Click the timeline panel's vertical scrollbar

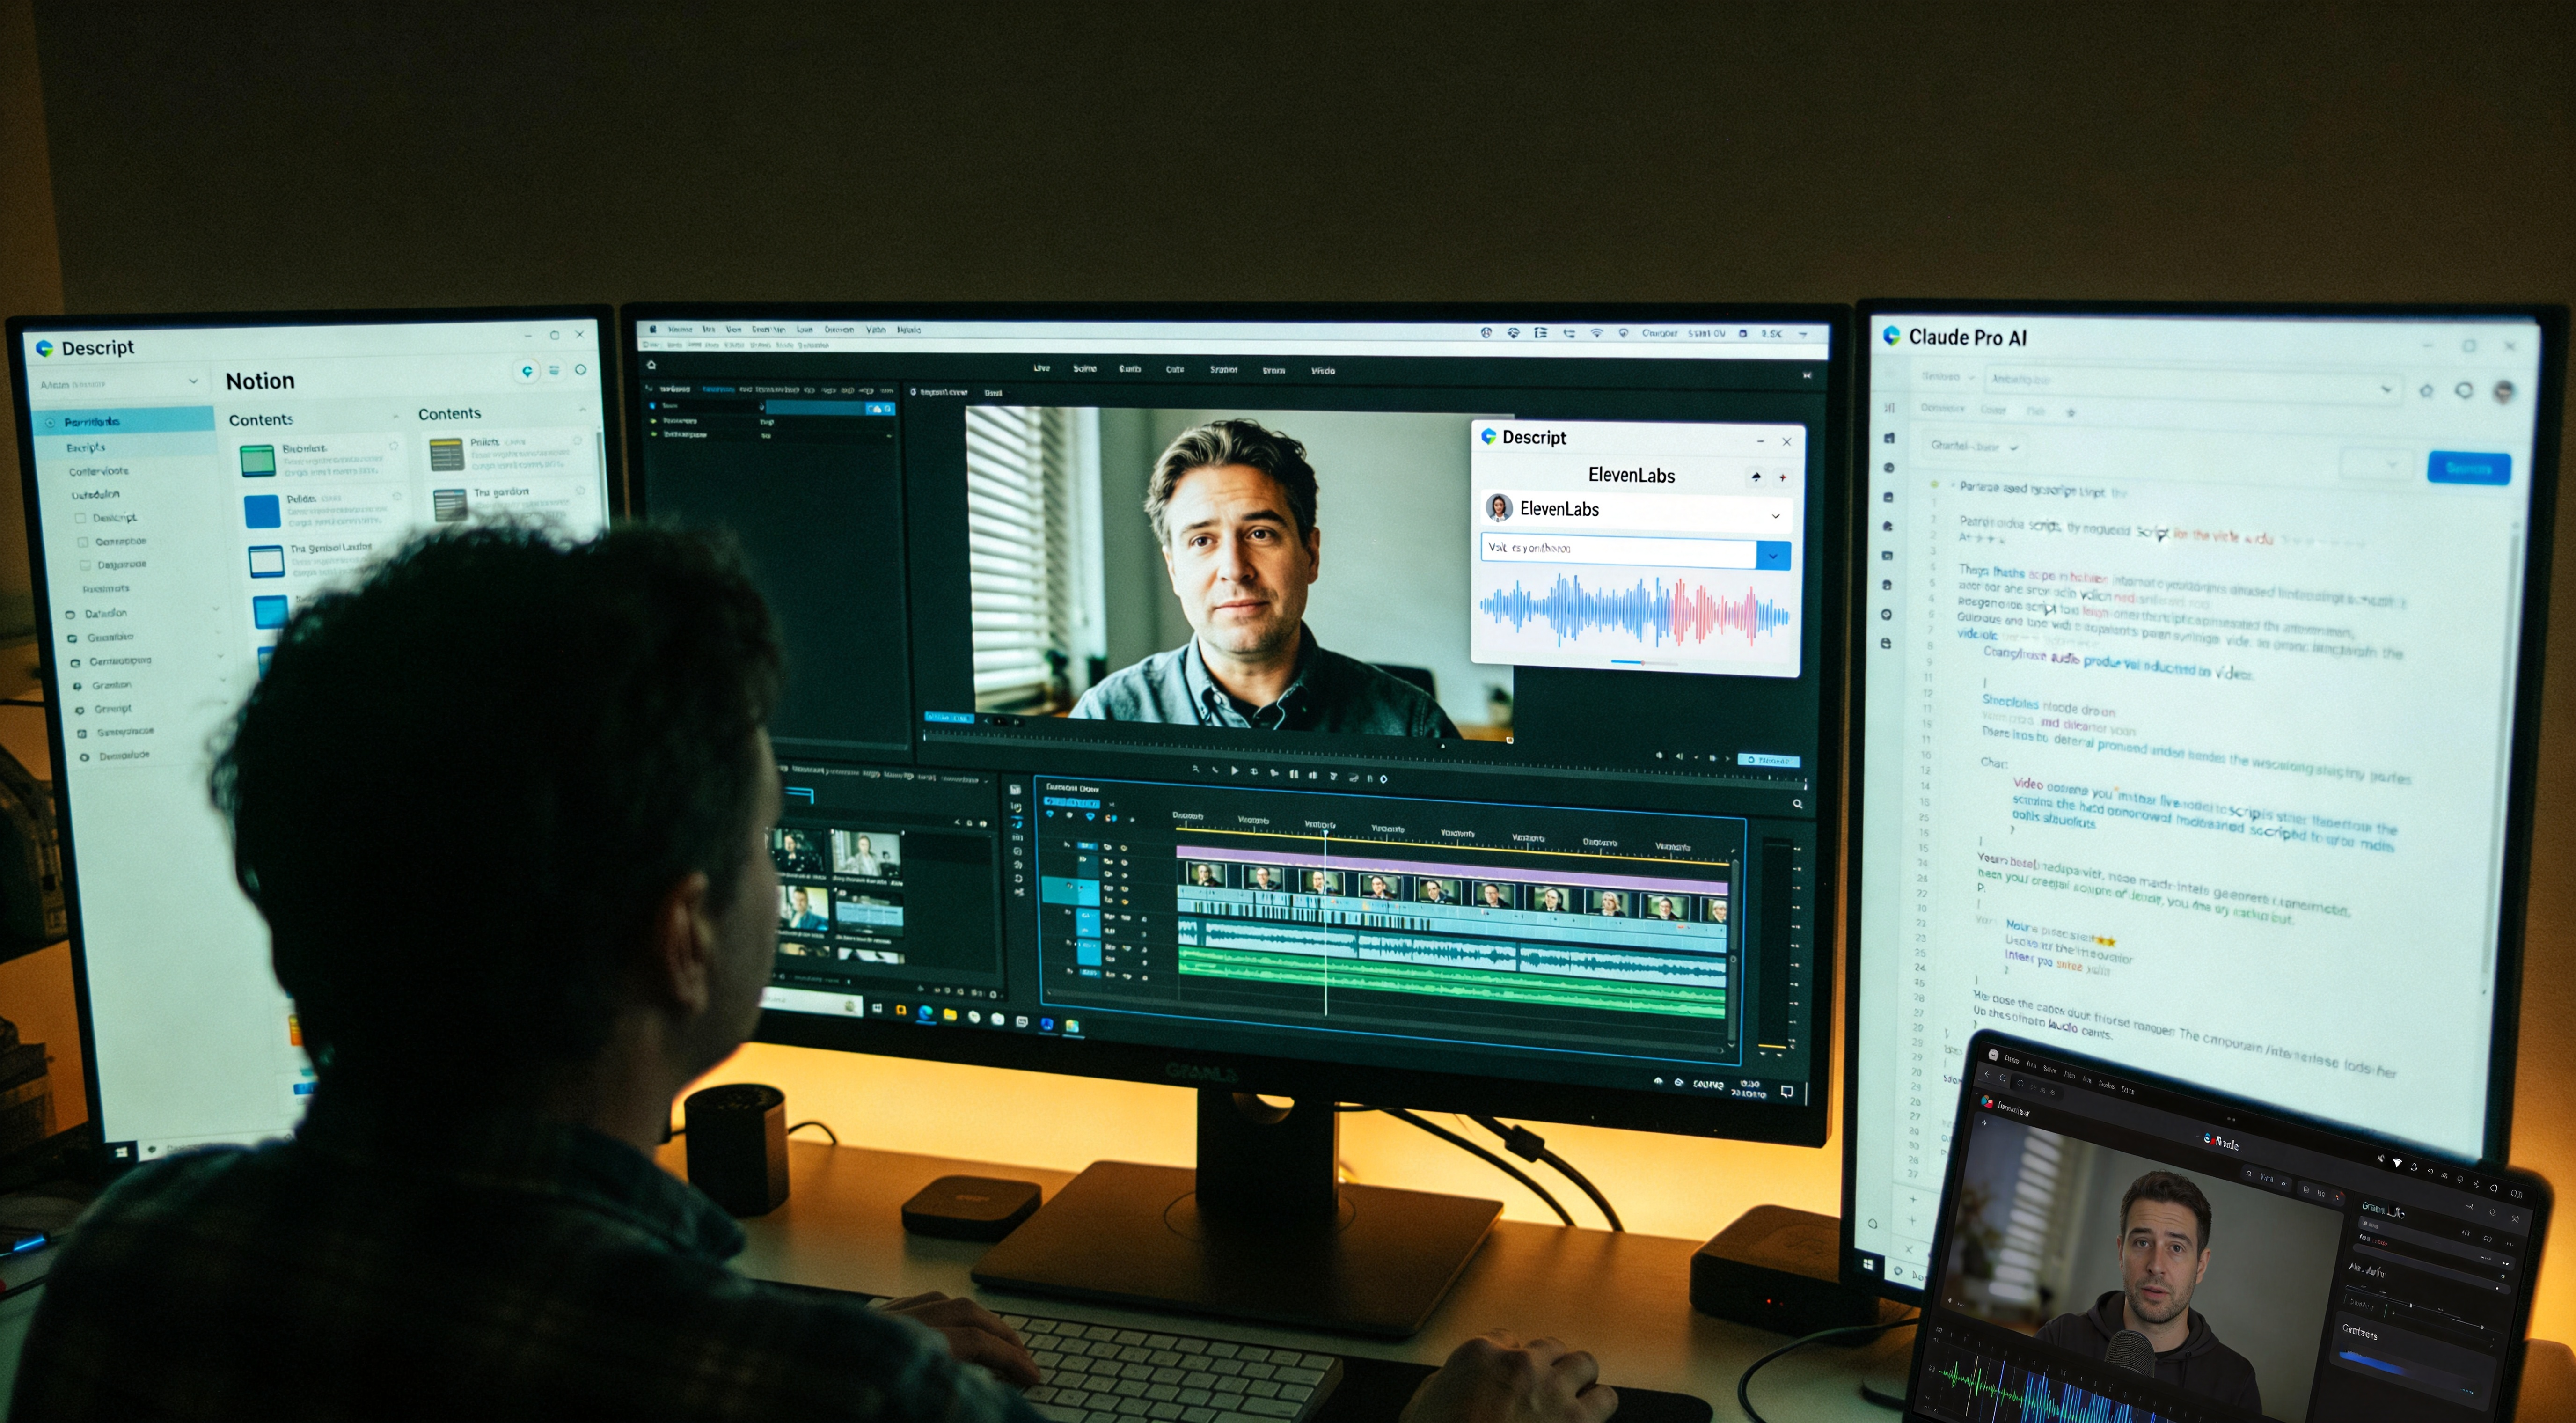click(x=1733, y=950)
